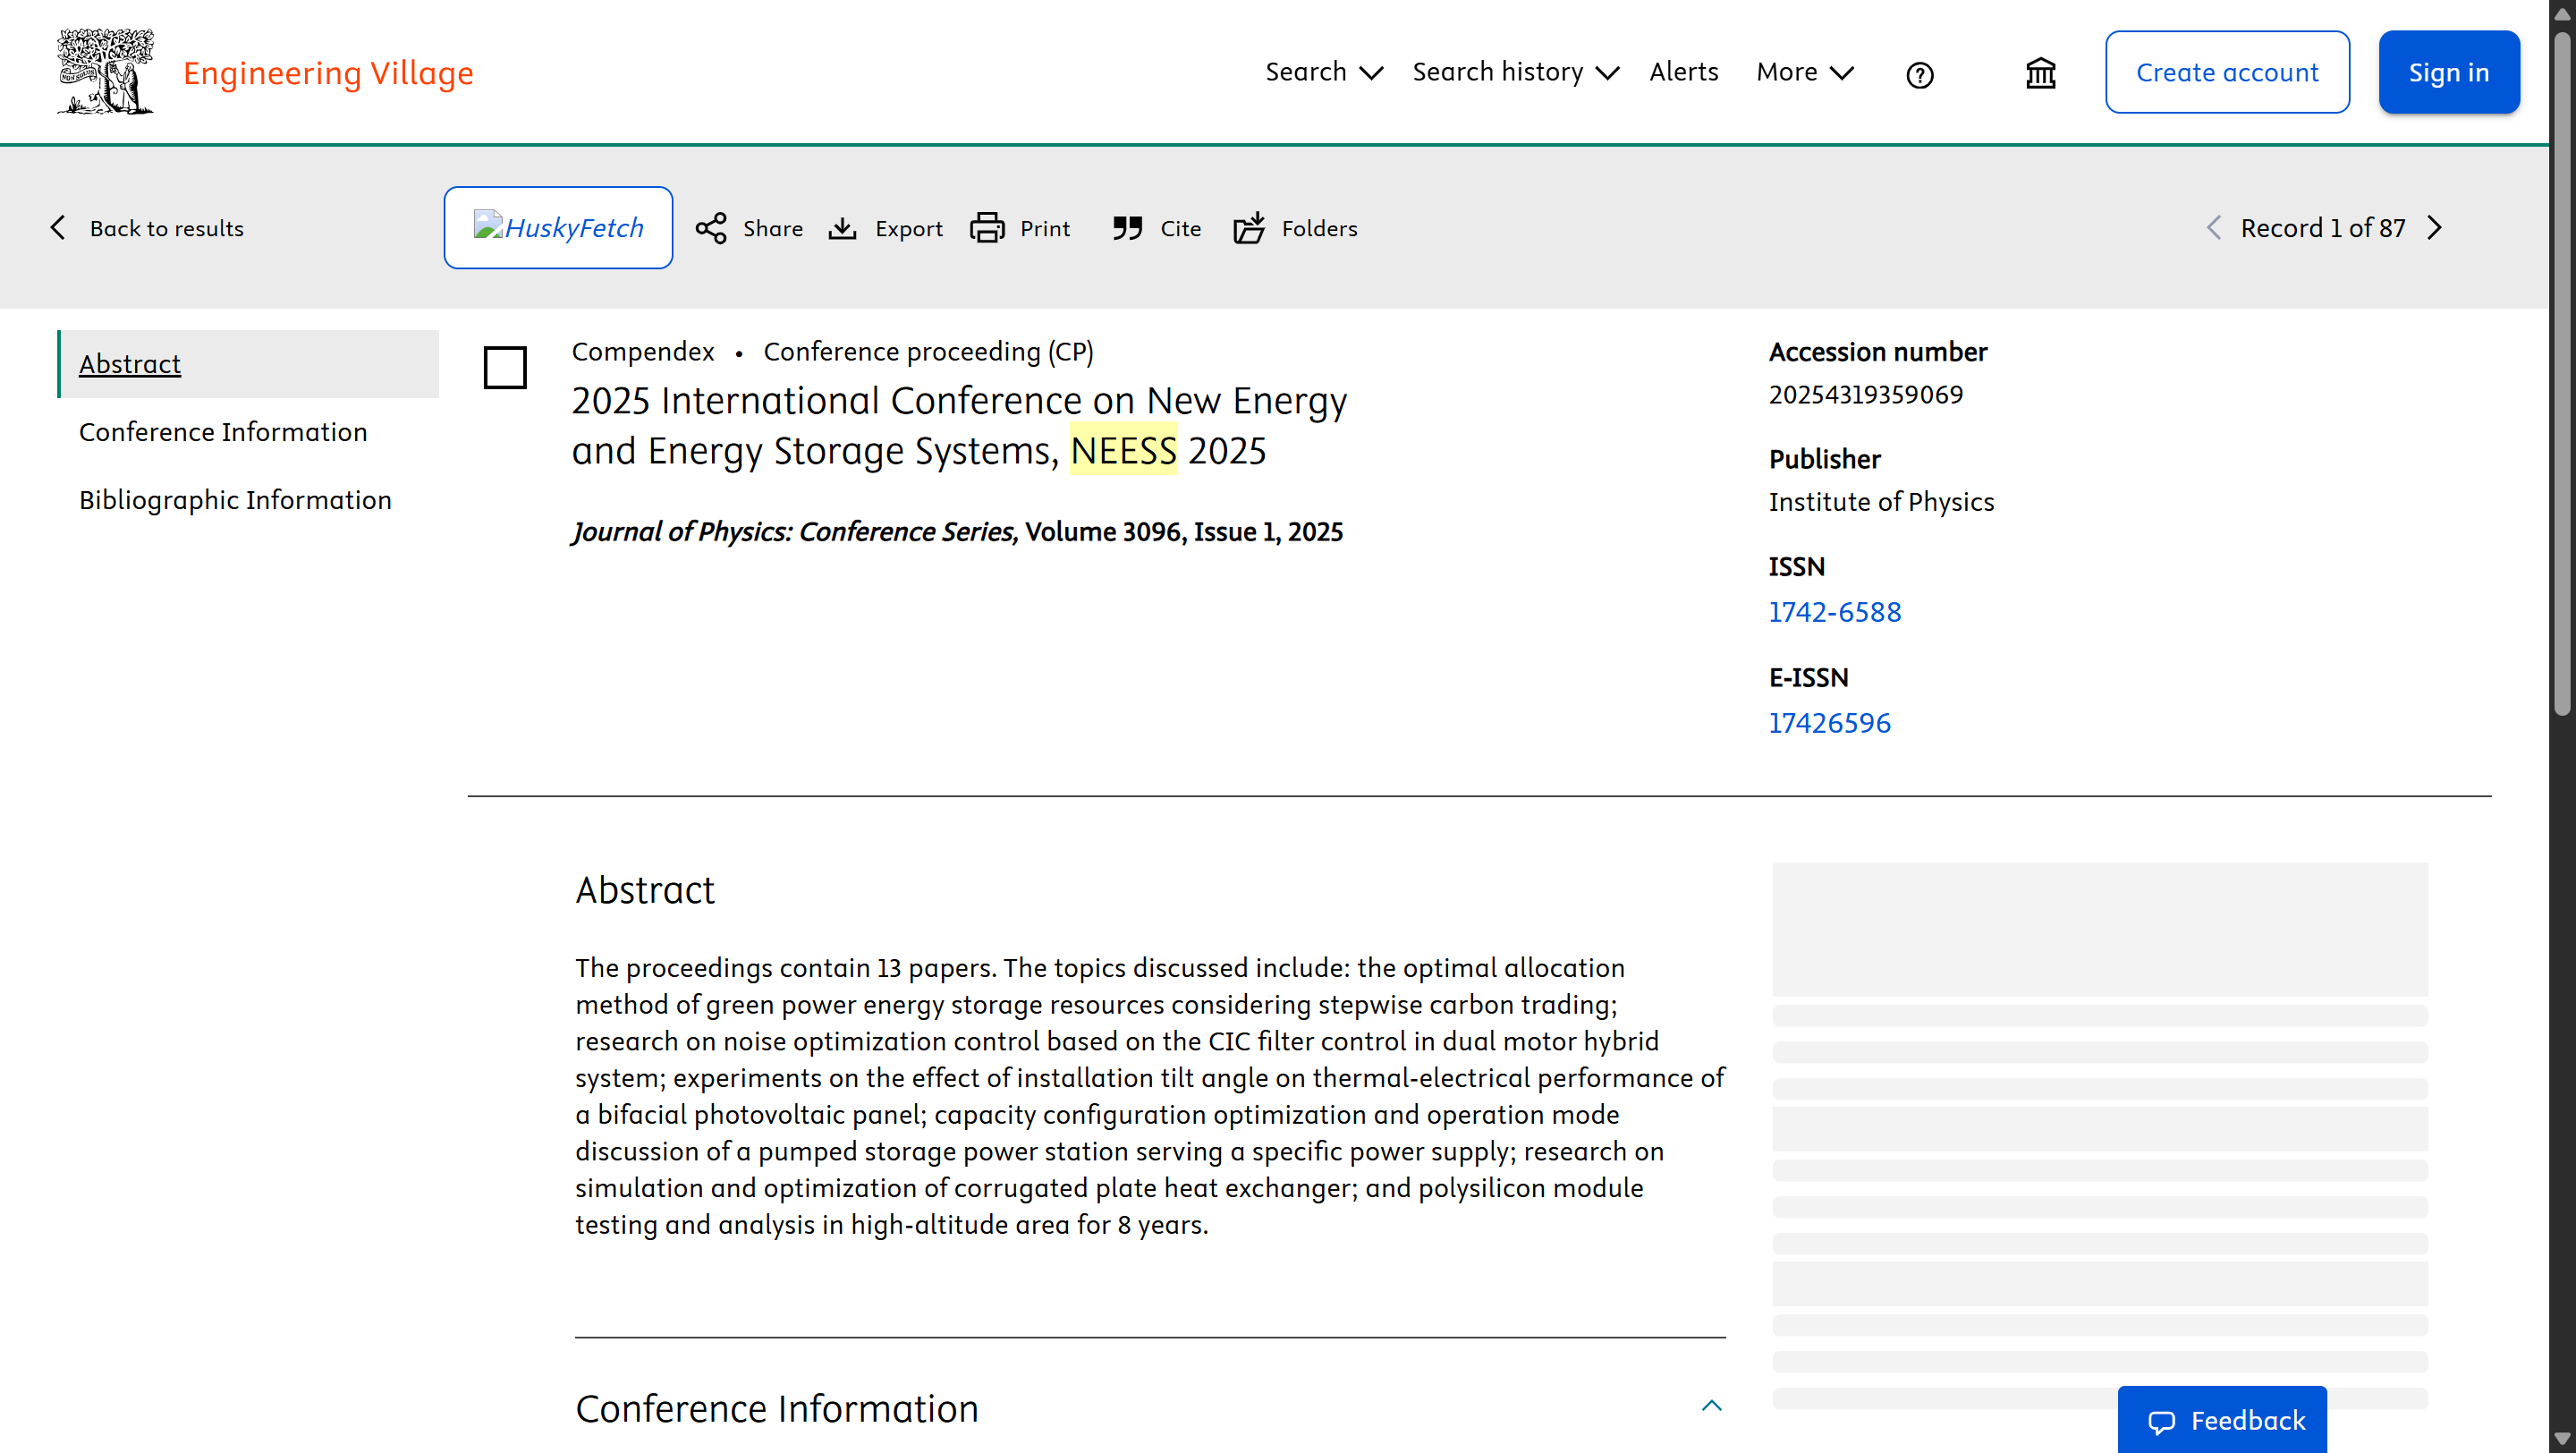Viewport: 2576px width, 1453px height.
Task: Click the Create account button
Action: (2227, 72)
